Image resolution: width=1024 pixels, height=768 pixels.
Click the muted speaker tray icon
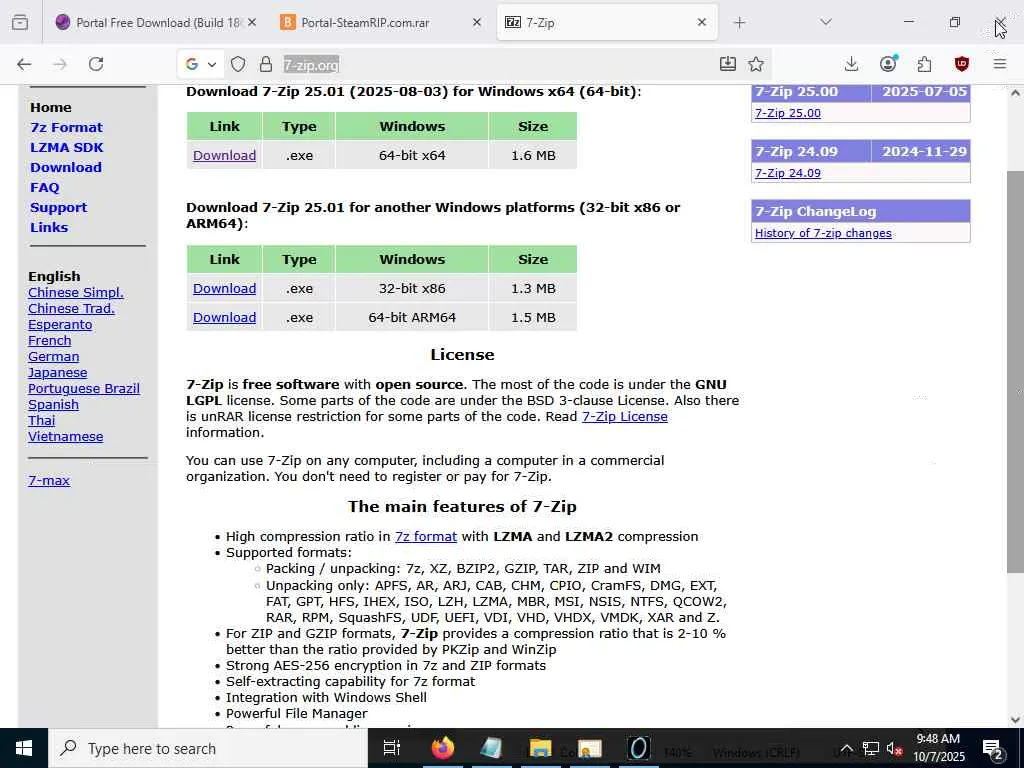point(894,749)
